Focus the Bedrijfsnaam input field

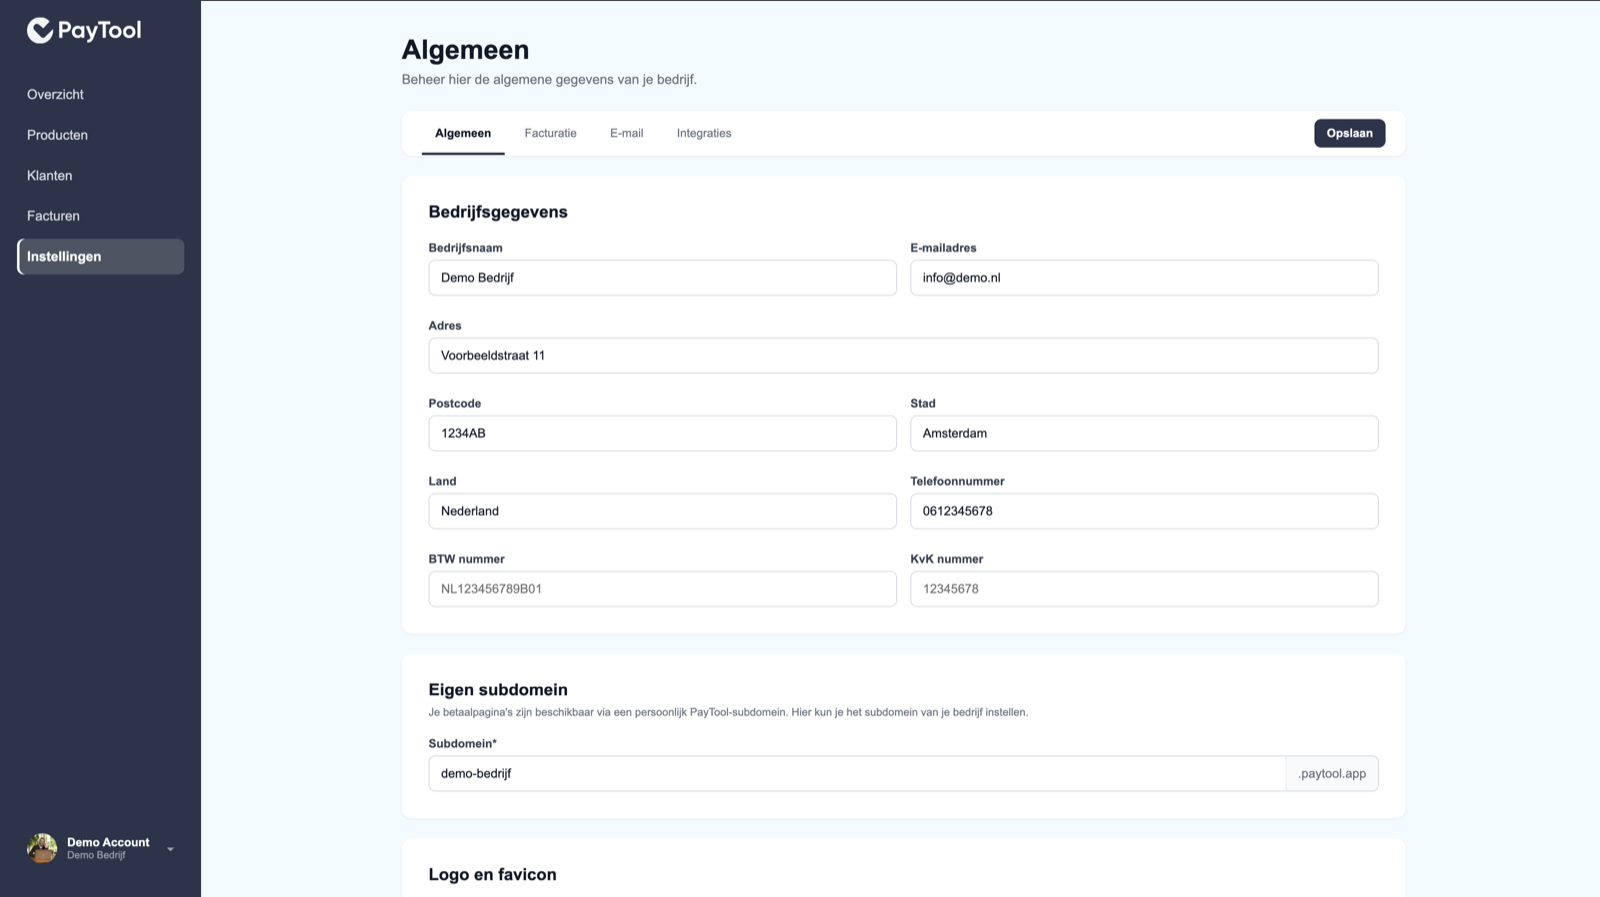(662, 278)
